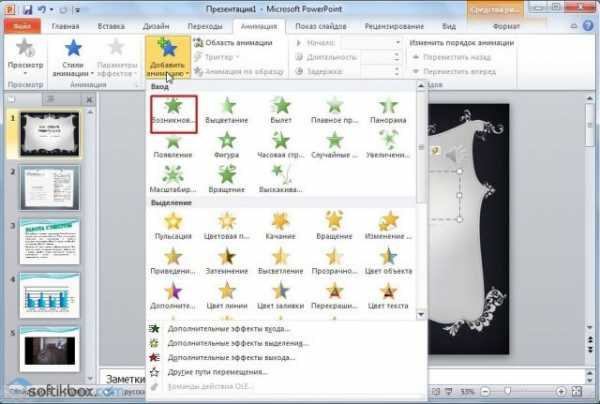Screen dimensions: 600x404
Task: Select the Случайные полосы entrance effect
Action: point(334,146)
